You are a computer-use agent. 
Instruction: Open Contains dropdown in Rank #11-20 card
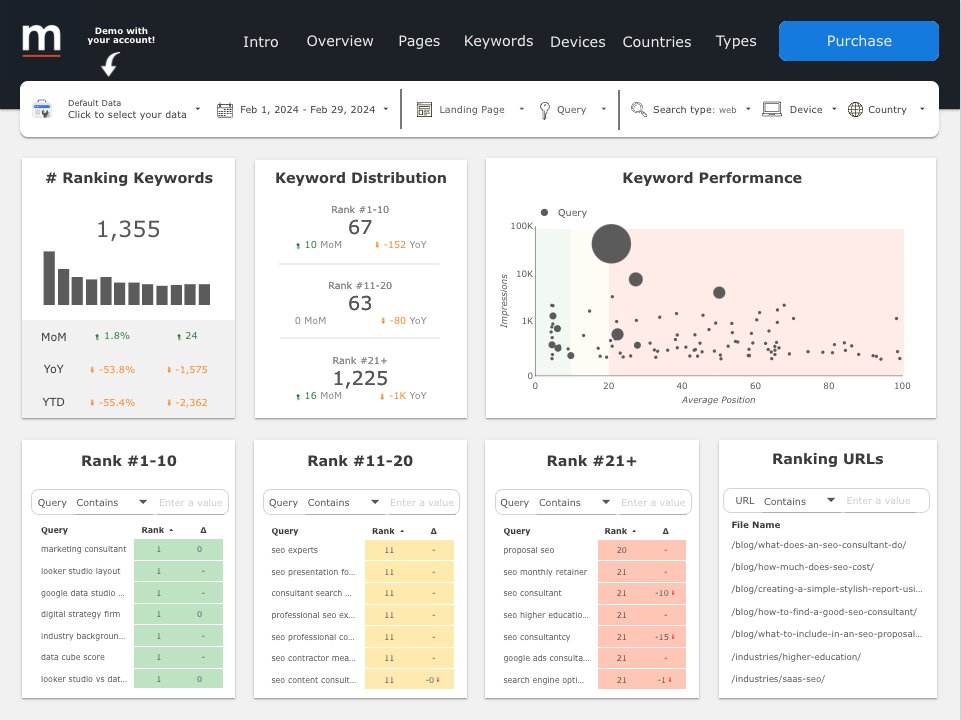(x=343, y=502)
